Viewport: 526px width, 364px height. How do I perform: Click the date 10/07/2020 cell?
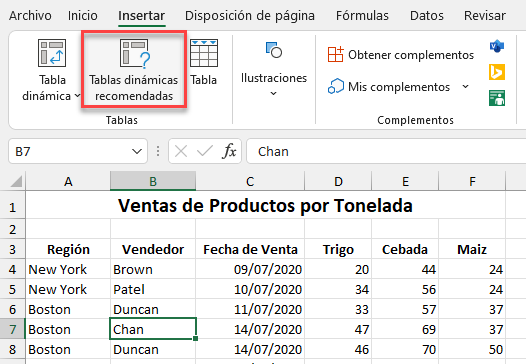(250, 289)
